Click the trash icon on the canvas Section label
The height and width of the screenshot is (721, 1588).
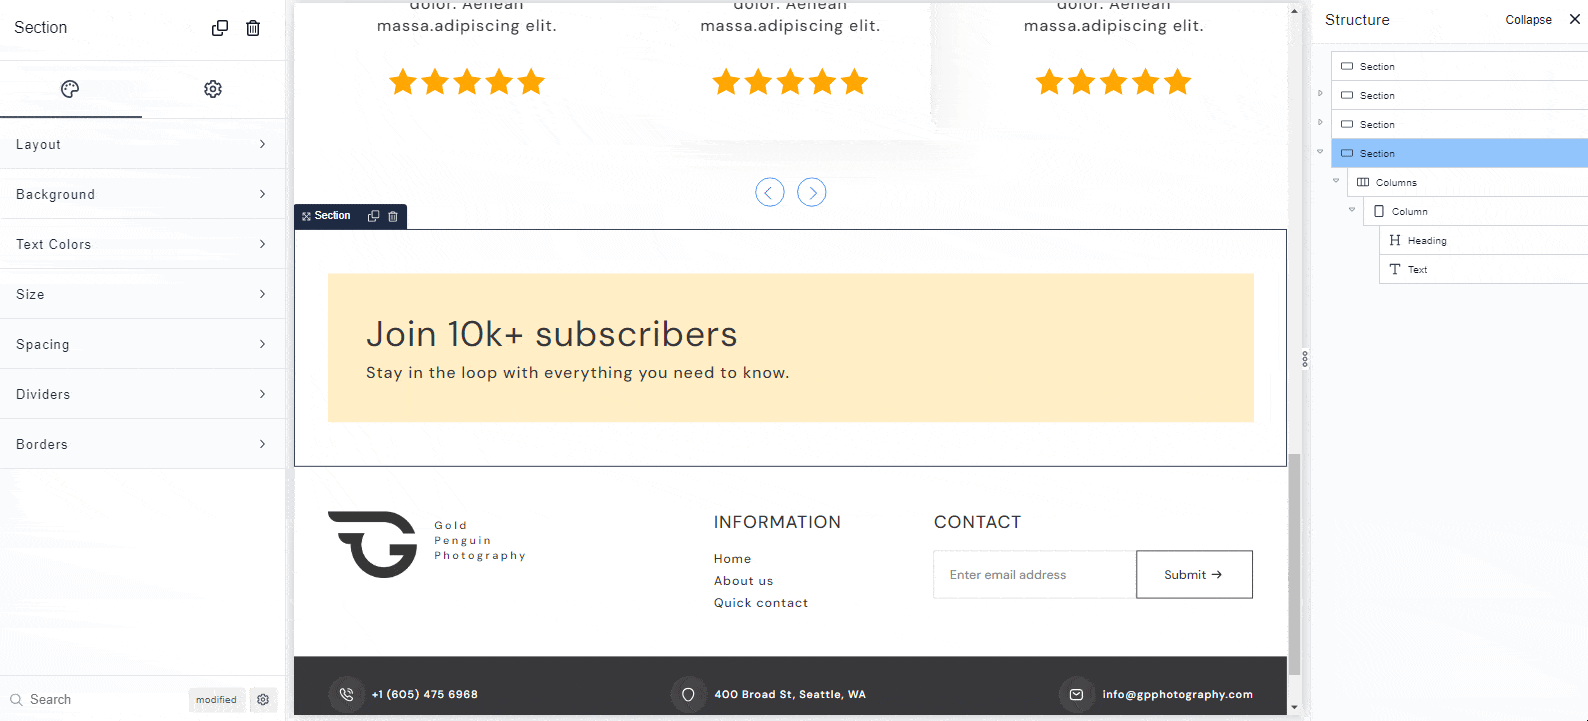point(393,216)
